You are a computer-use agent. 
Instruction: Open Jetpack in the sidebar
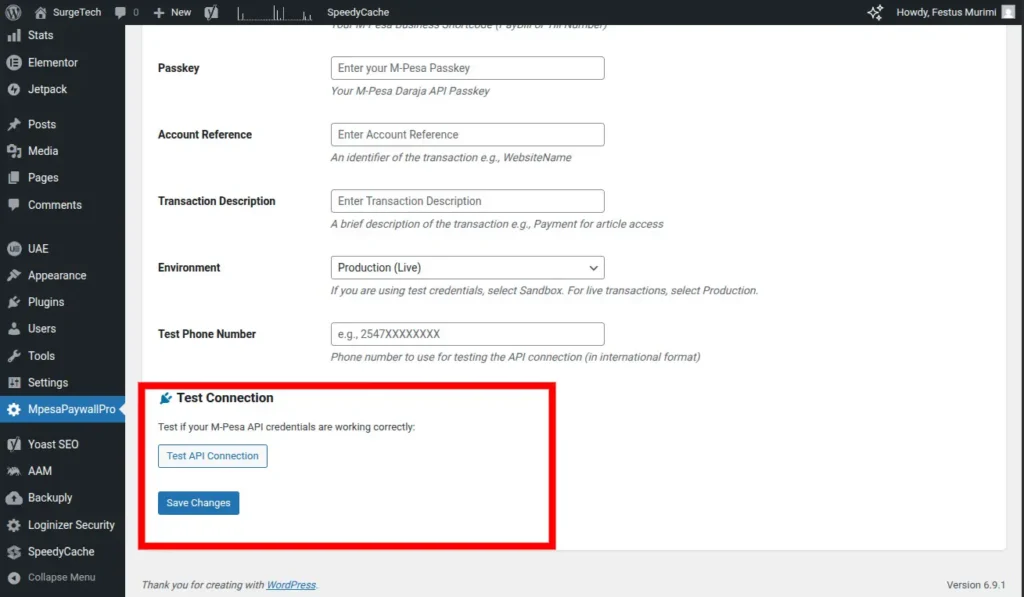coord(47,89)
